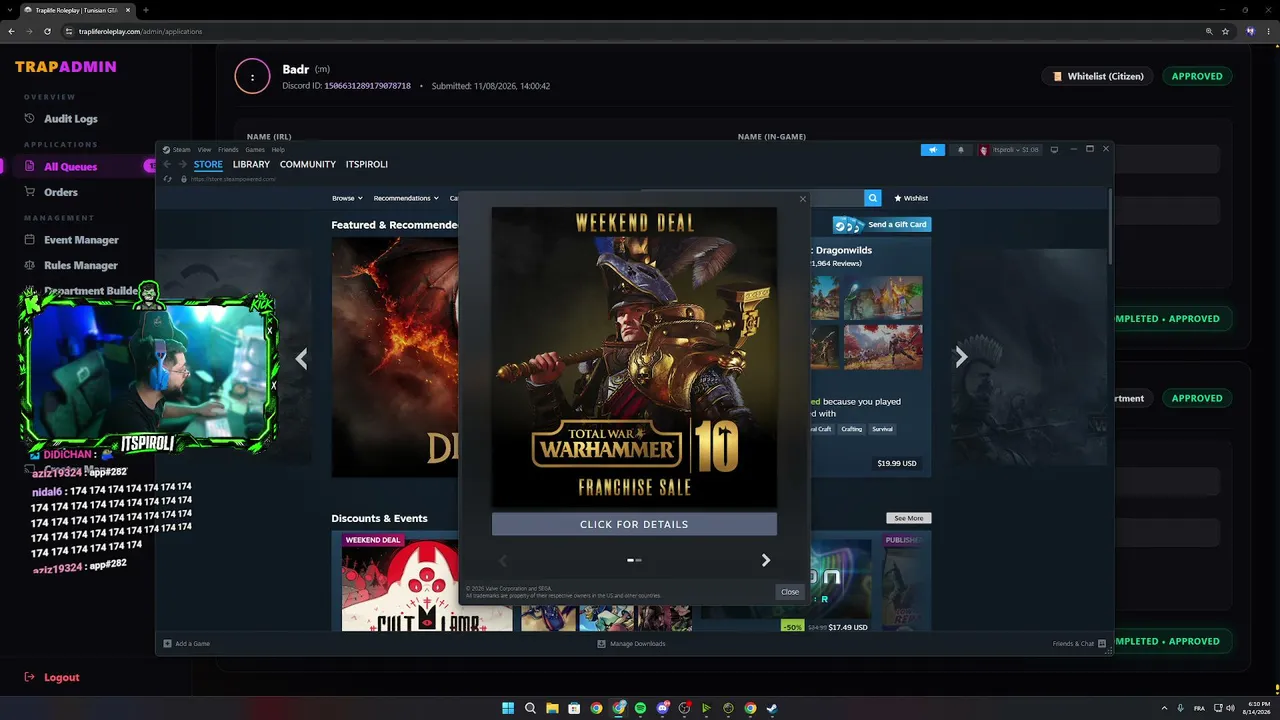The image size is (1280, 720).
Task: Open All Queues in the TrapAdmin sidebar
Action: point(70,167)
